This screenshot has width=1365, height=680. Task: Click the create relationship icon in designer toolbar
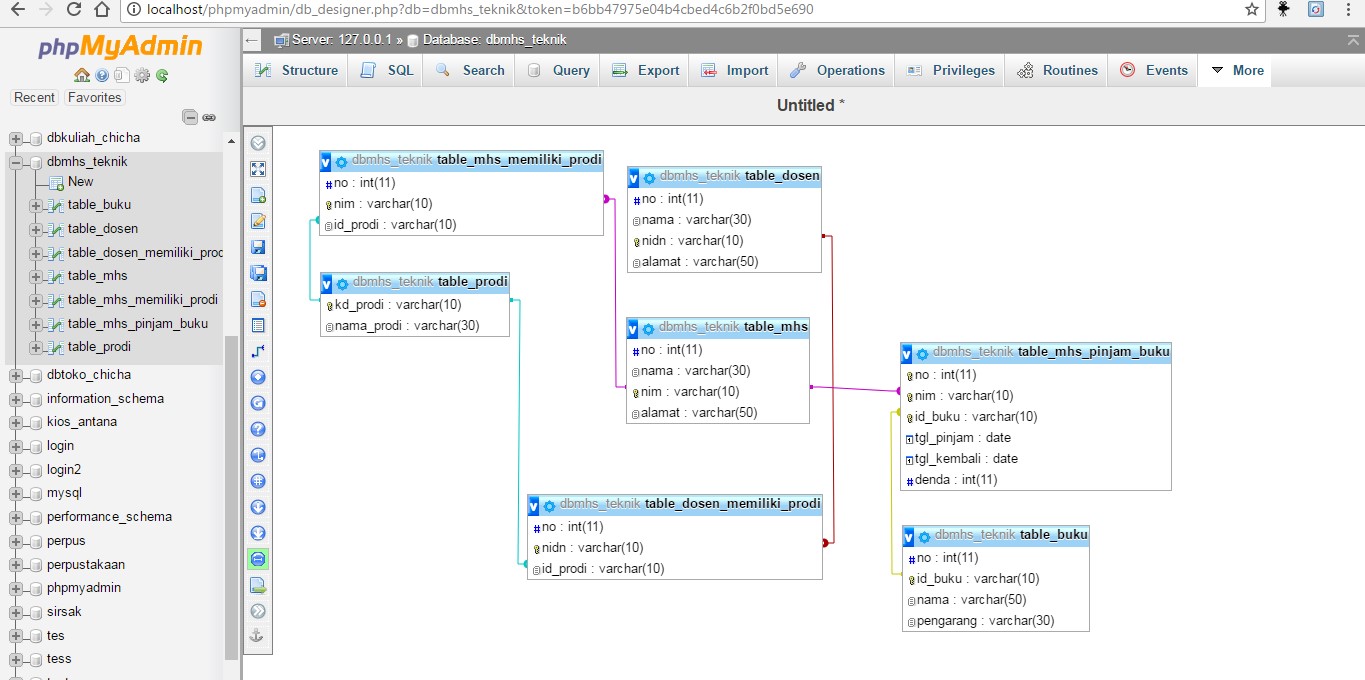pyautogui.click(x=258, y=351)
